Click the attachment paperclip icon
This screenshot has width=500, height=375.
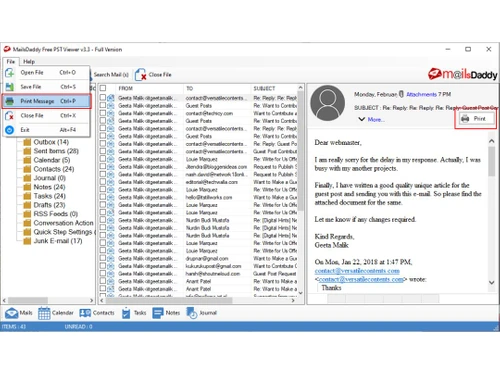pos(401,94)
